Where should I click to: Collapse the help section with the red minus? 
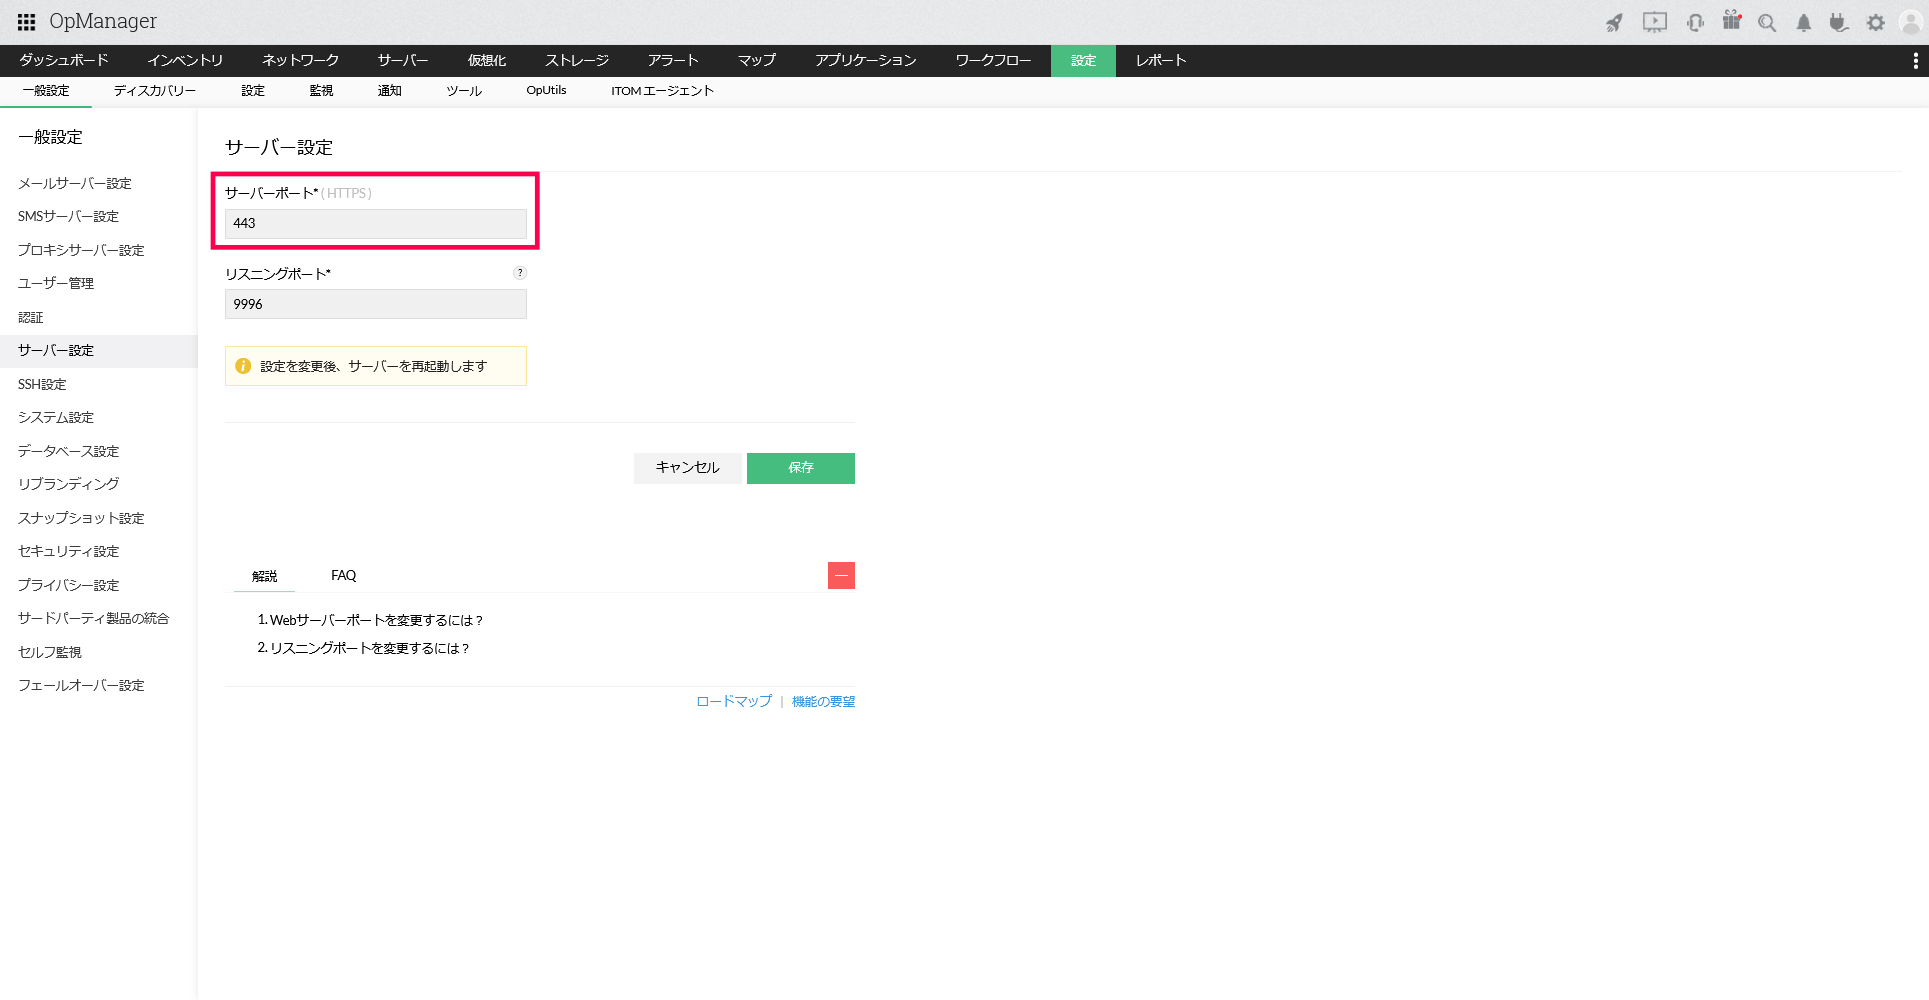pos(841,575)
